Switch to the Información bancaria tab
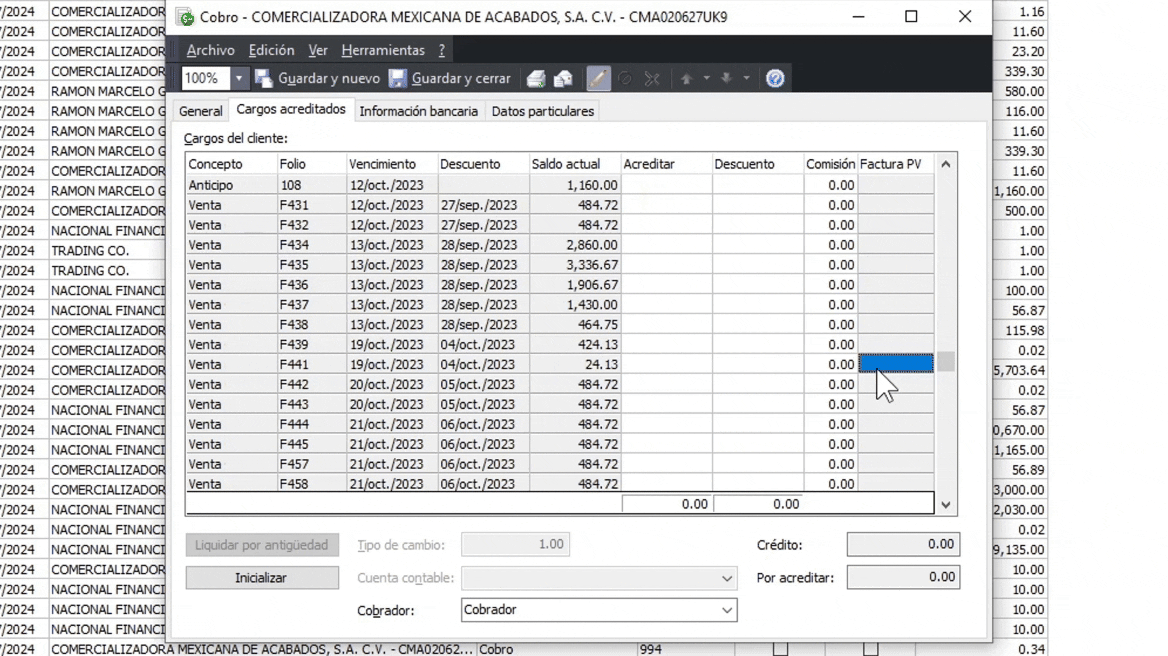 (419, 111)
